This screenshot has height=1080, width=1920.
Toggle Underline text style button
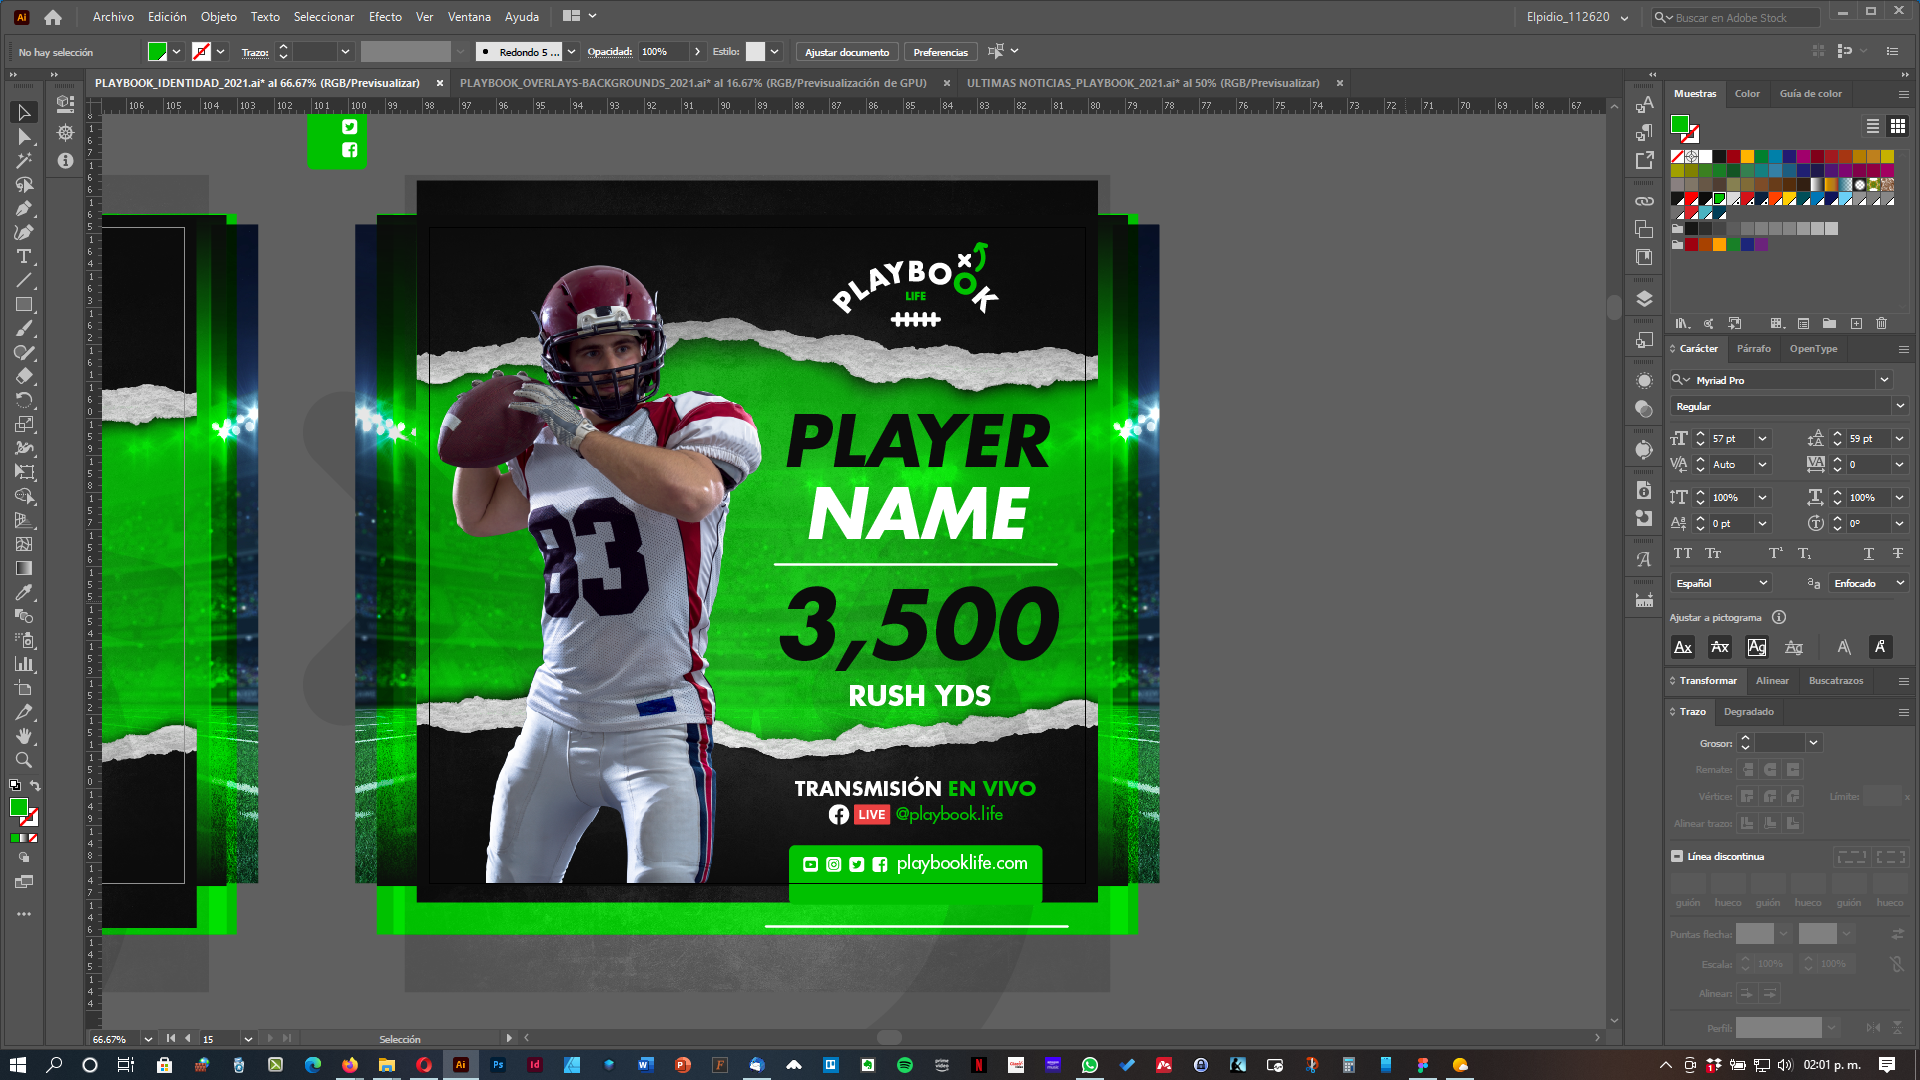point(1868,553)
